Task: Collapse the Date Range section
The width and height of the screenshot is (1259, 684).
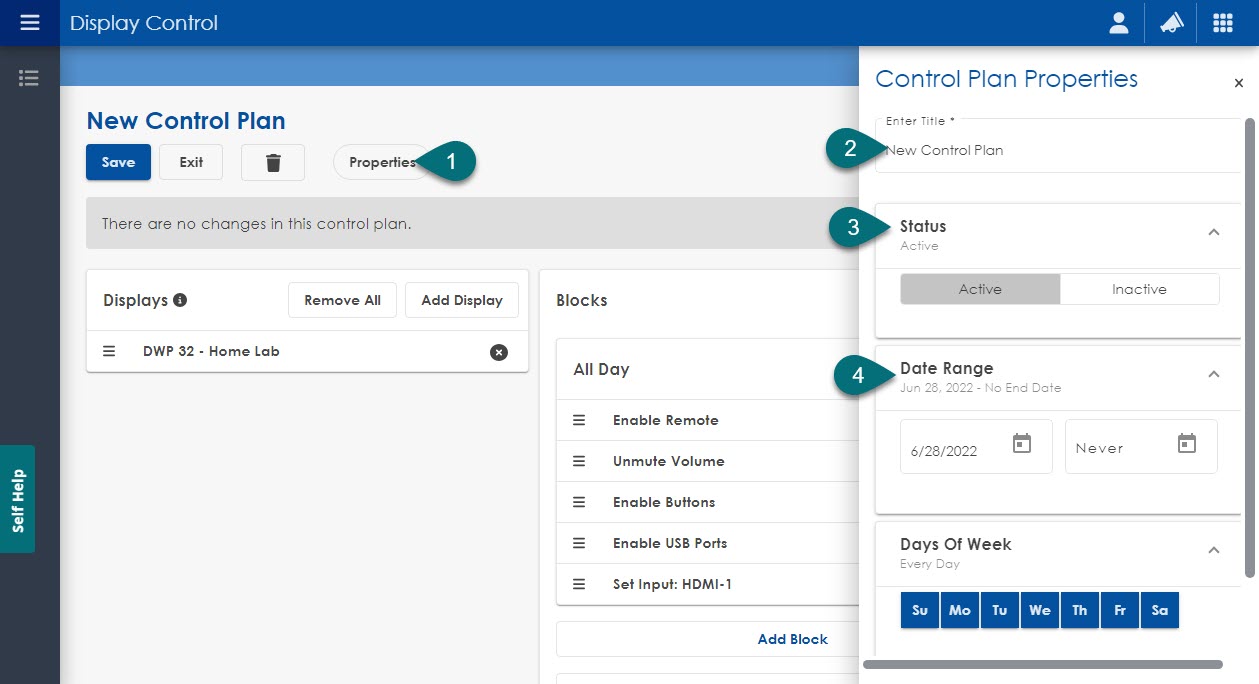Action: (1214, 374)
